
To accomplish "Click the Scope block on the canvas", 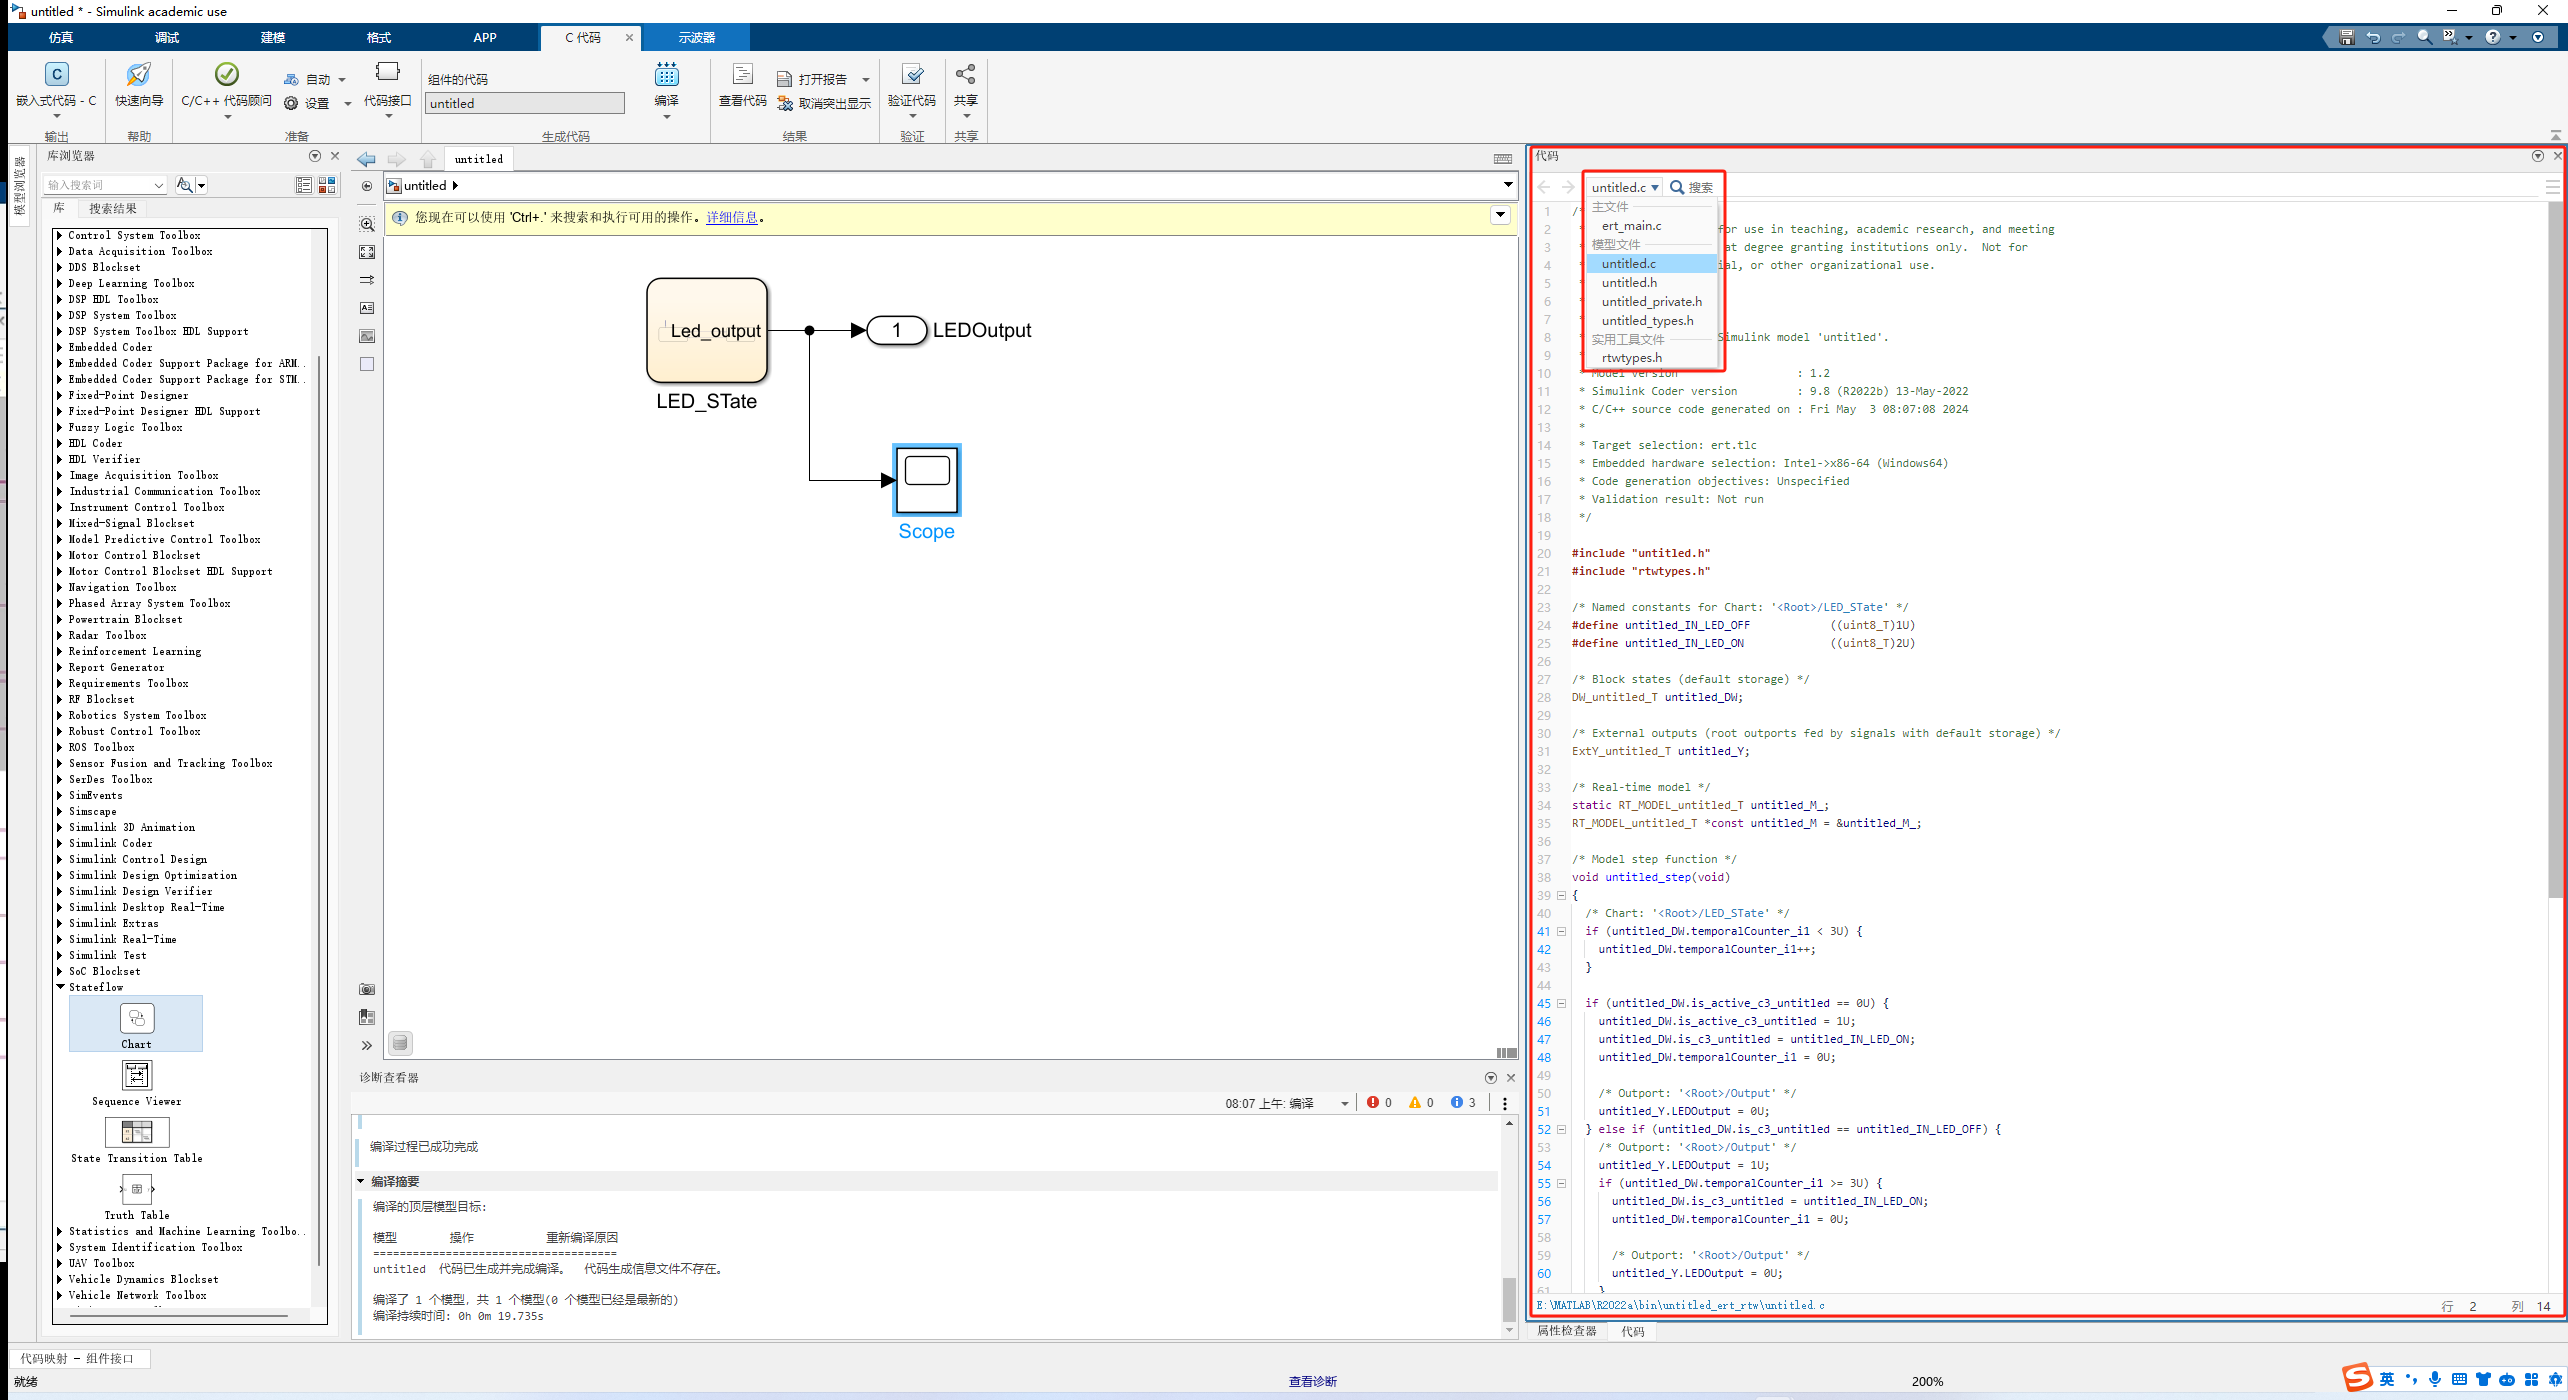I will pos(926,480).
